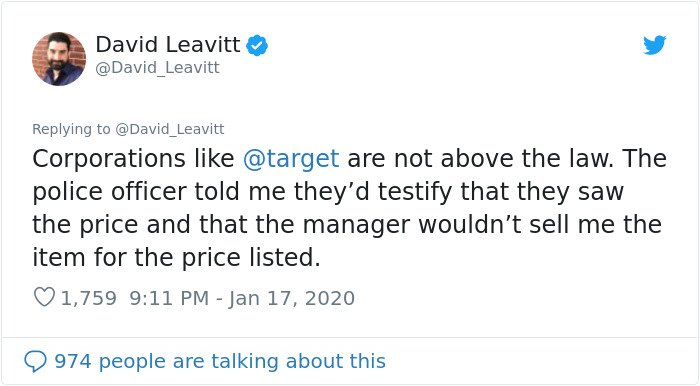This screenshot has height=386, width=700.
Task: Click the @David_Leavitt handle under the name
Action: tap(158, 68)
